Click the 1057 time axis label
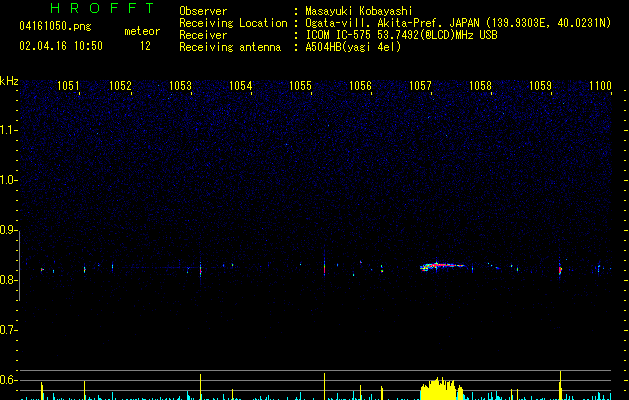Viewport: 629px width, 400px height. pyautogui.click(x=420, y=86)
